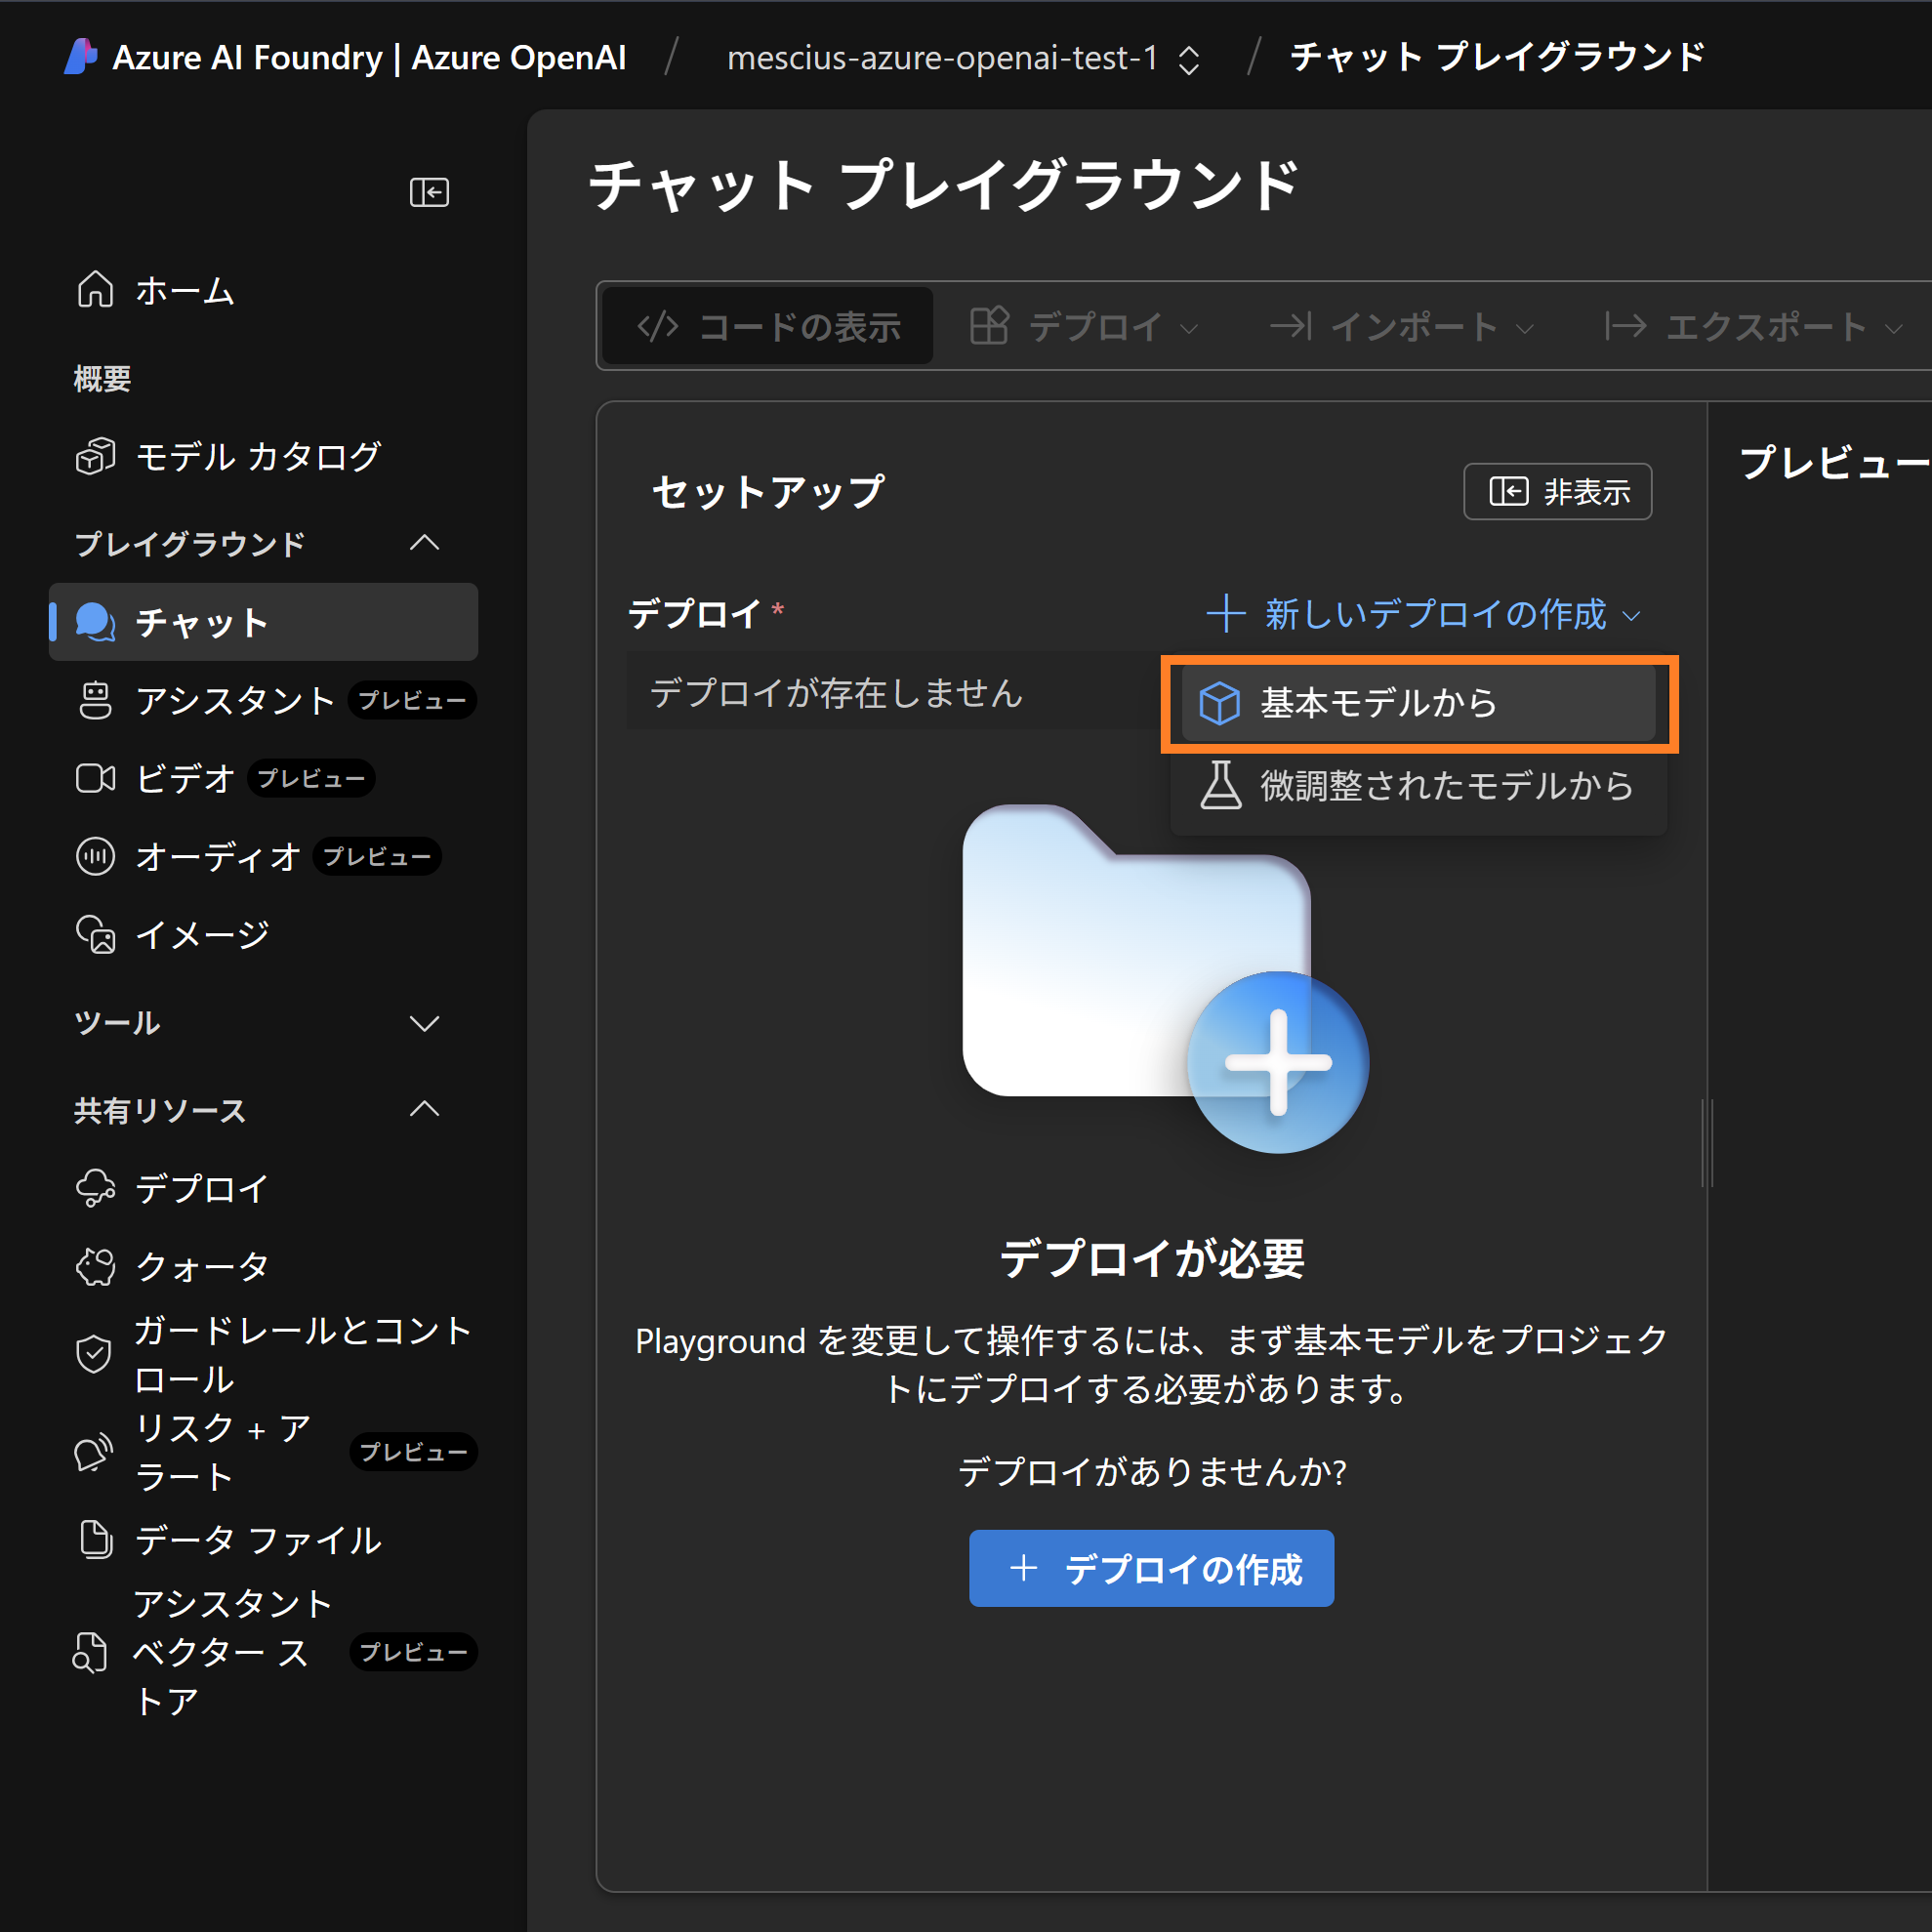Click the audio waveform icon
Screen dimensions: 1932x1932
point(96,856)
